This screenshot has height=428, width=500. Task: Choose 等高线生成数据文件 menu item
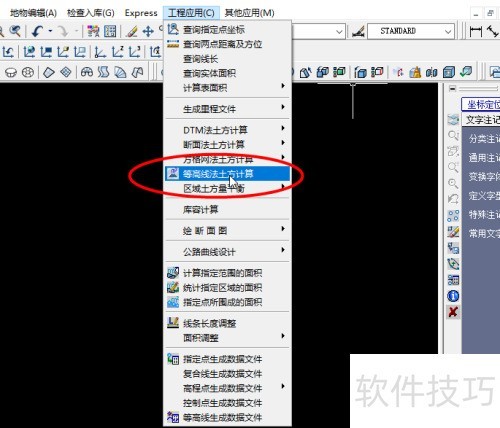(228, 417)
